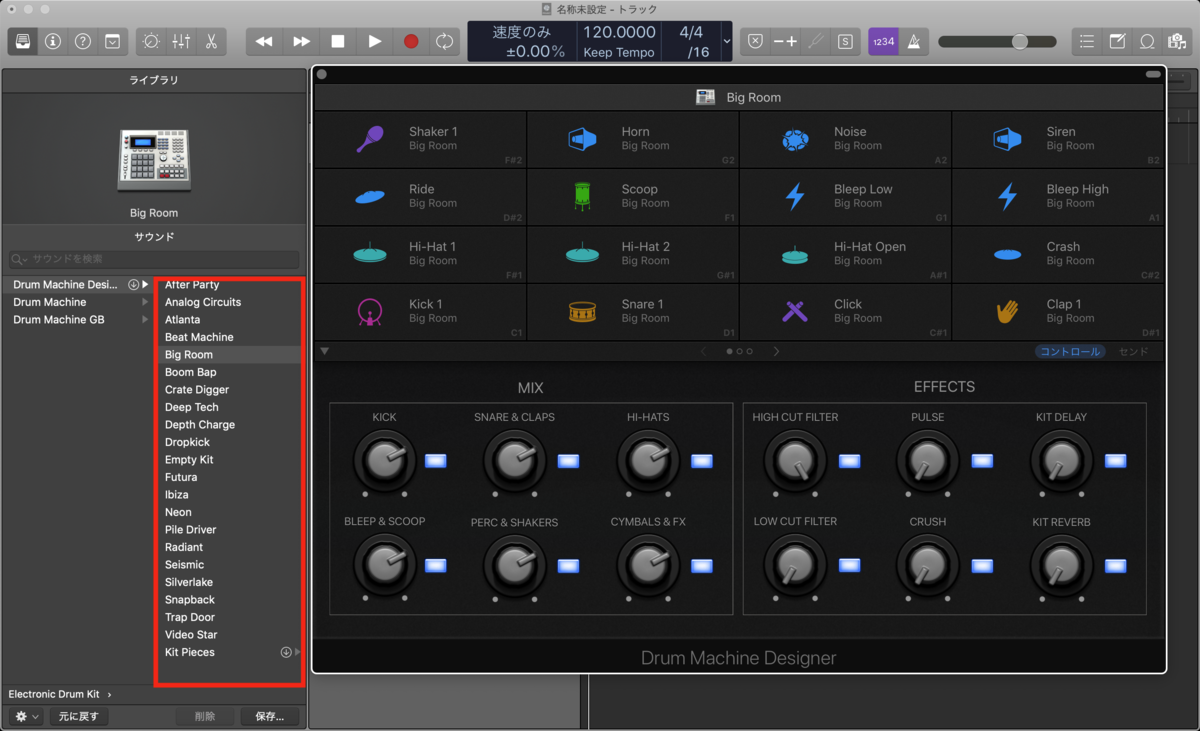Toggle the HIGH CUT FILTER effect button
The width and height of the screenshot is (1200, 731).
(x=849, y=461)
